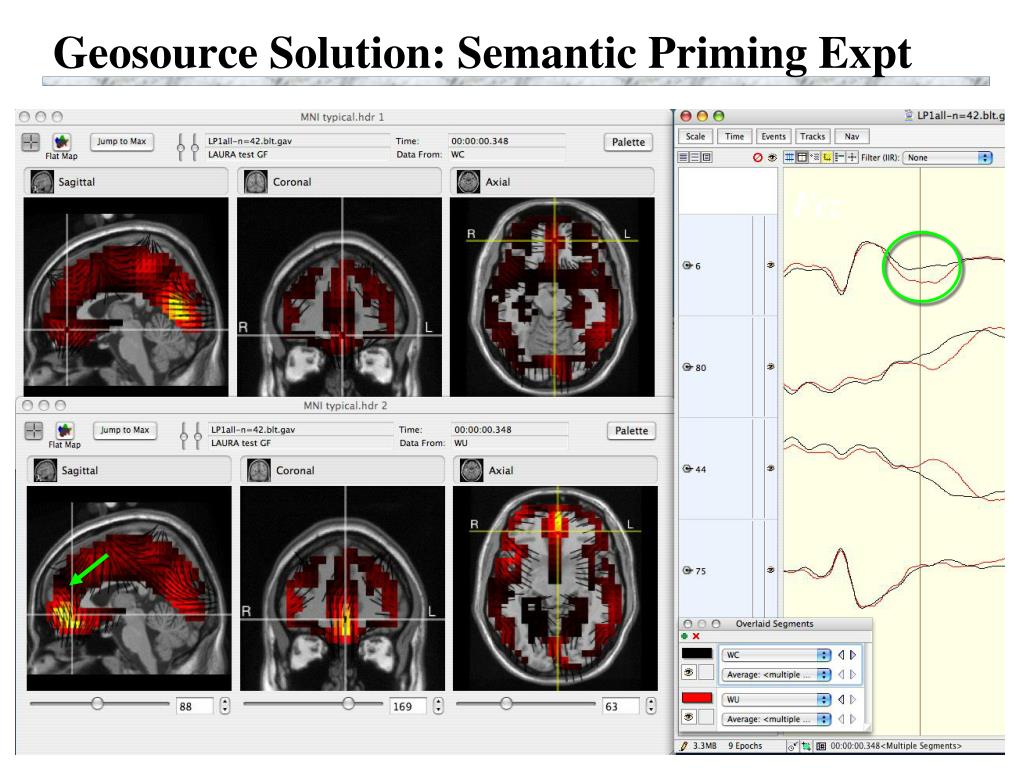Open the Time tab in waveform window

(735, 136)
